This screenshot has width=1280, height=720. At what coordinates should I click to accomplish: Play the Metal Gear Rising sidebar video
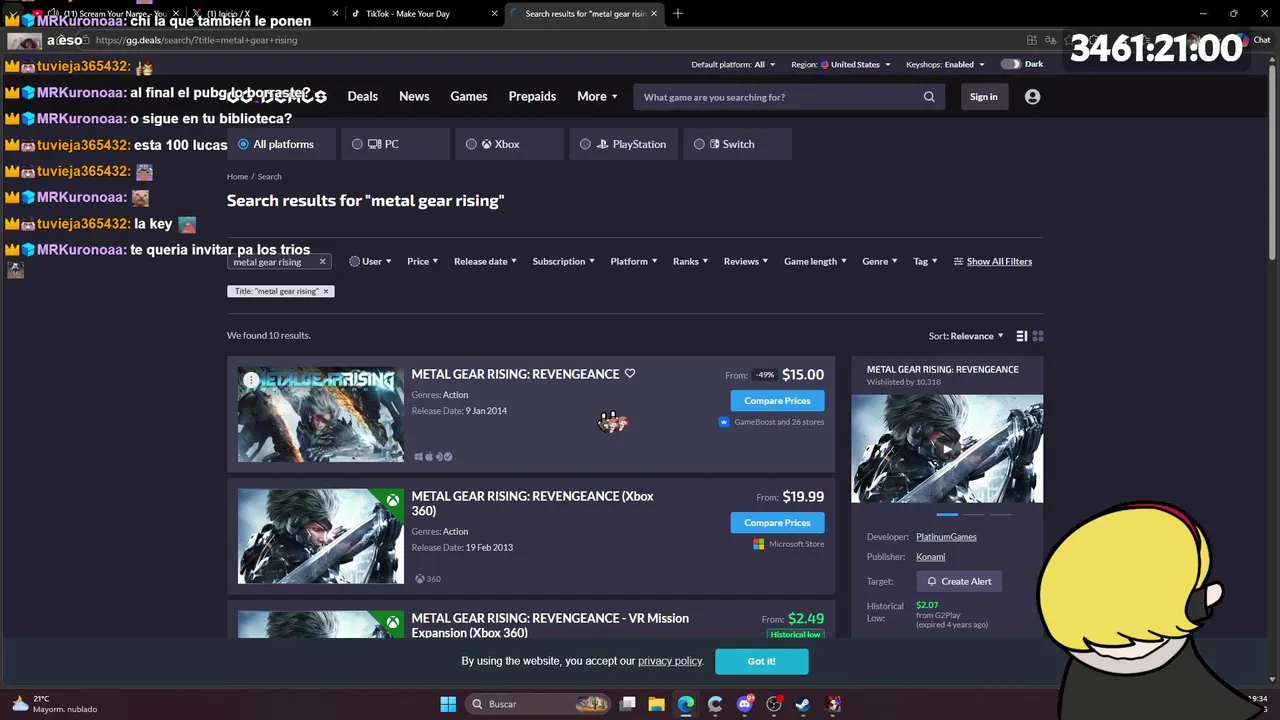[x=946, y=449]
